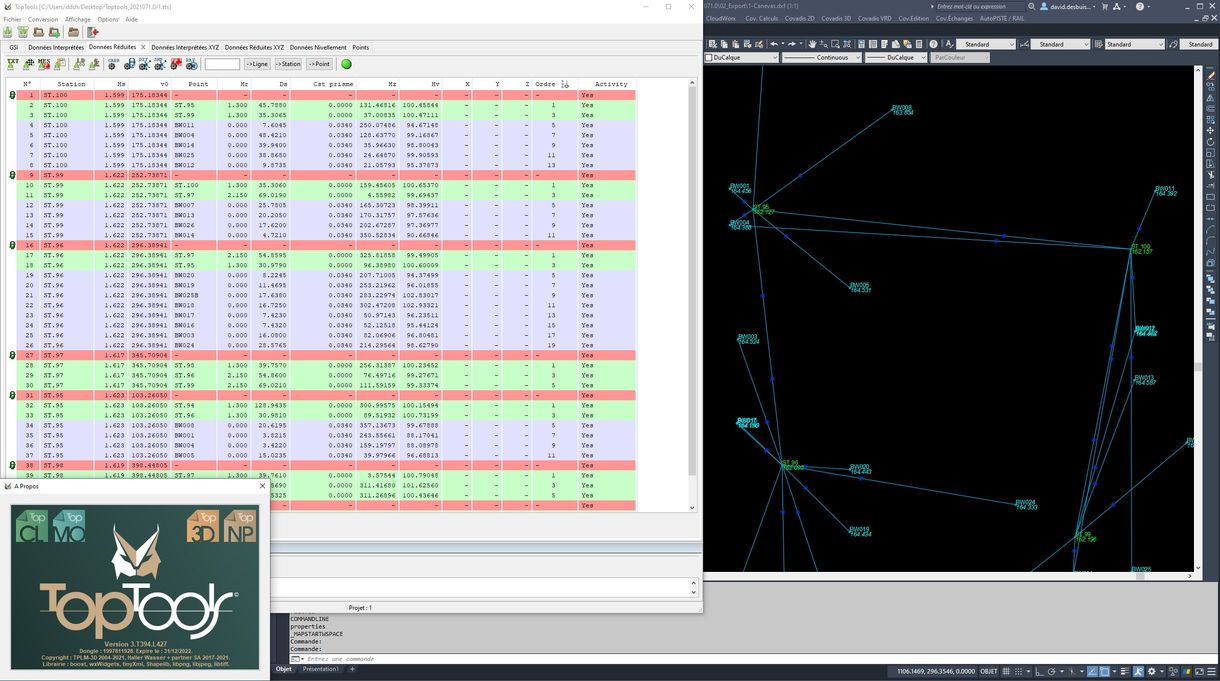
Task: Click the red cross tool icon in data toolbar
Action: tap(178, 64)
